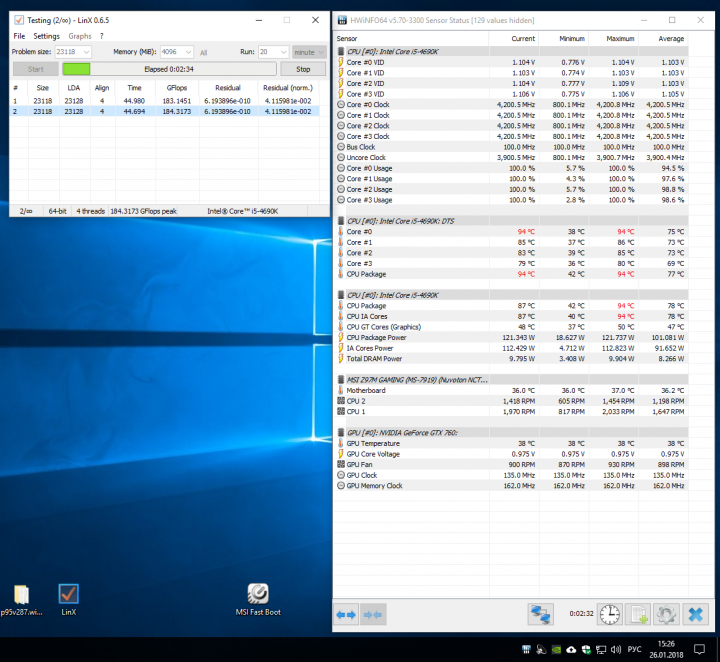
Task: Click the volume speaker tray icon
Action: coord(616,650)
